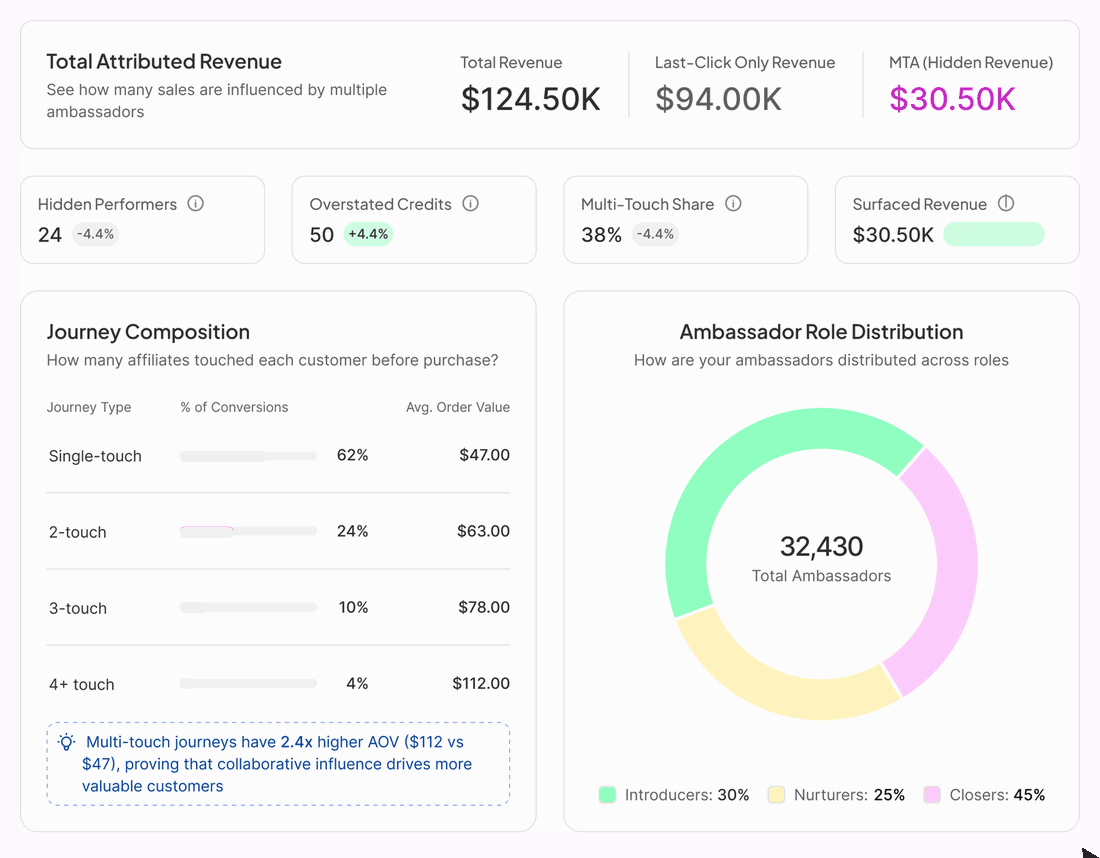
Task: Select the 2-touch row label
Action: pos(77,532)
